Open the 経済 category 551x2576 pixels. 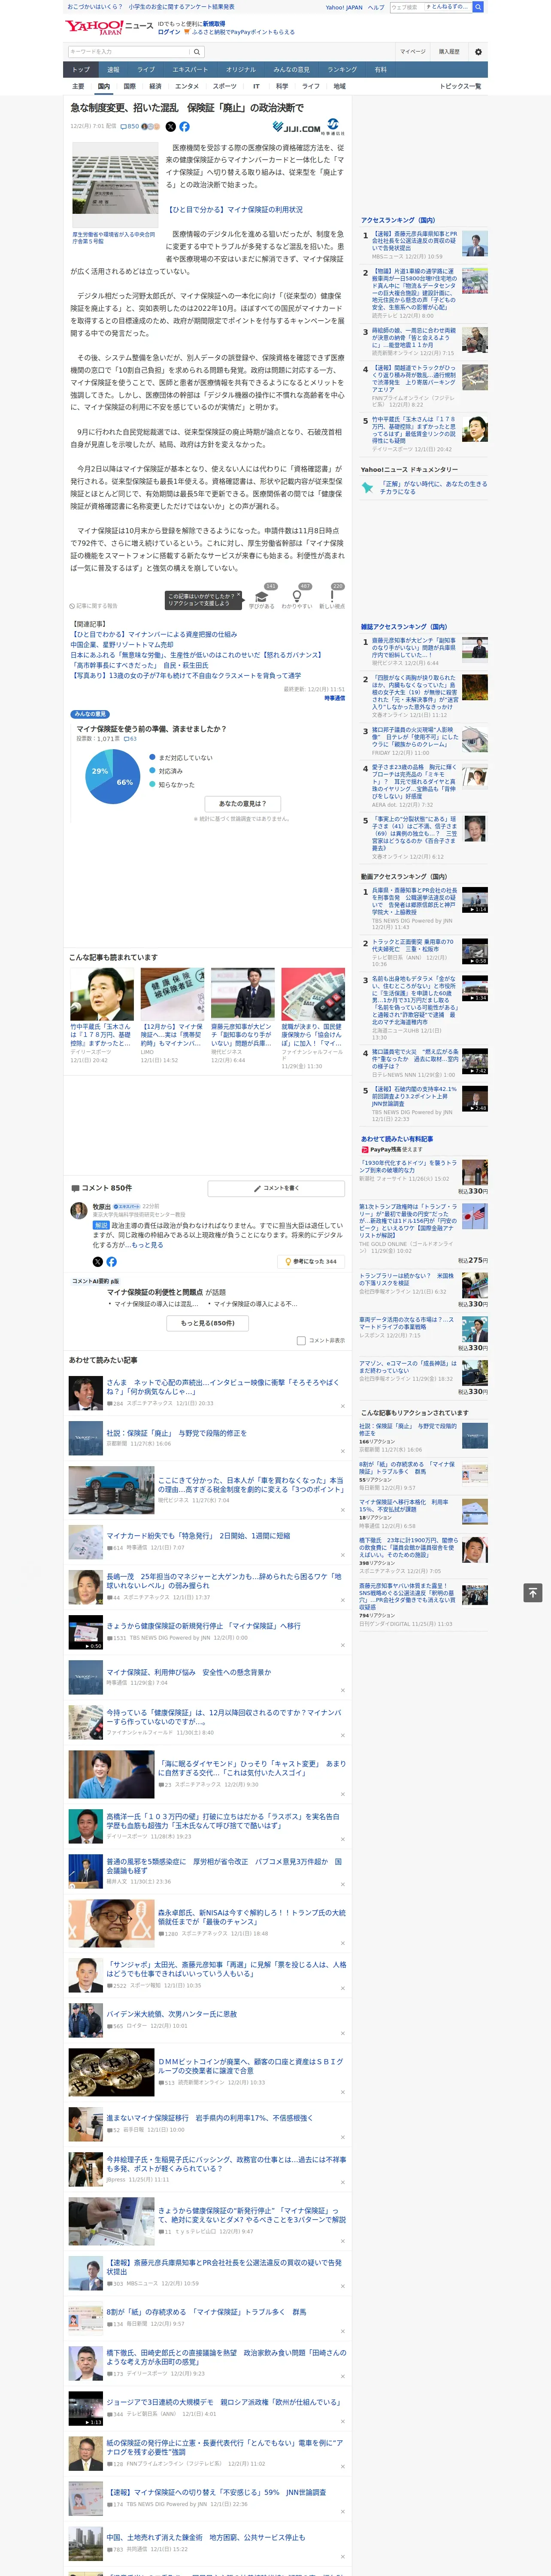point(155,86)
